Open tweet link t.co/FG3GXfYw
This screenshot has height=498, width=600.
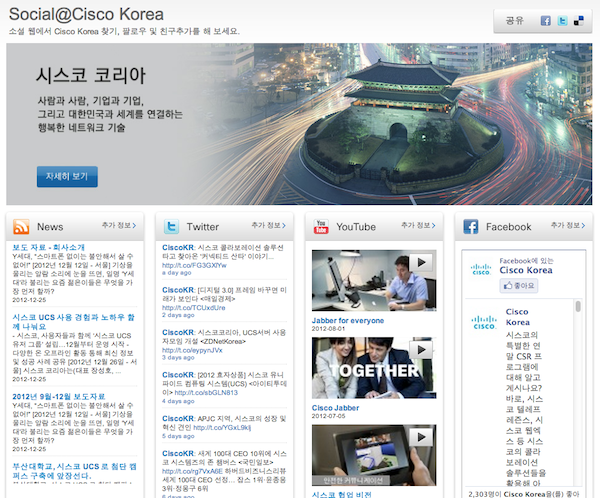coord(194,265)
